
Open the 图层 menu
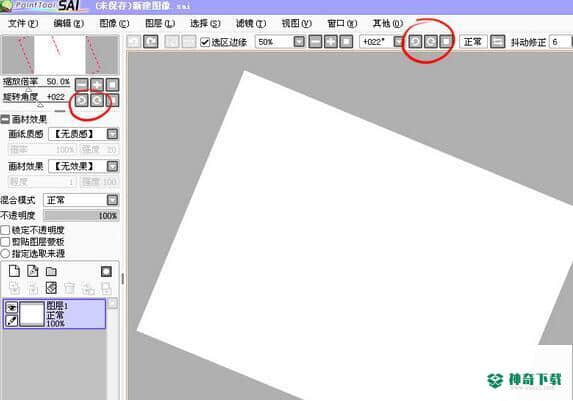click(160, 24)
